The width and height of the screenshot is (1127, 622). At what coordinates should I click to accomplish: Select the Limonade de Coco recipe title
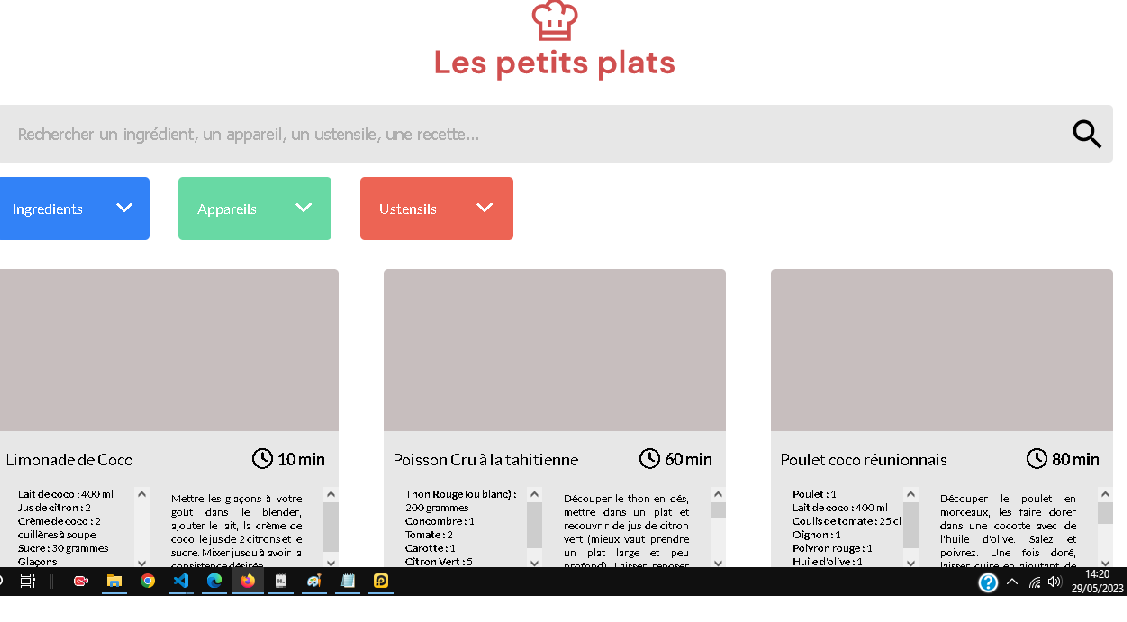[66, 459]
